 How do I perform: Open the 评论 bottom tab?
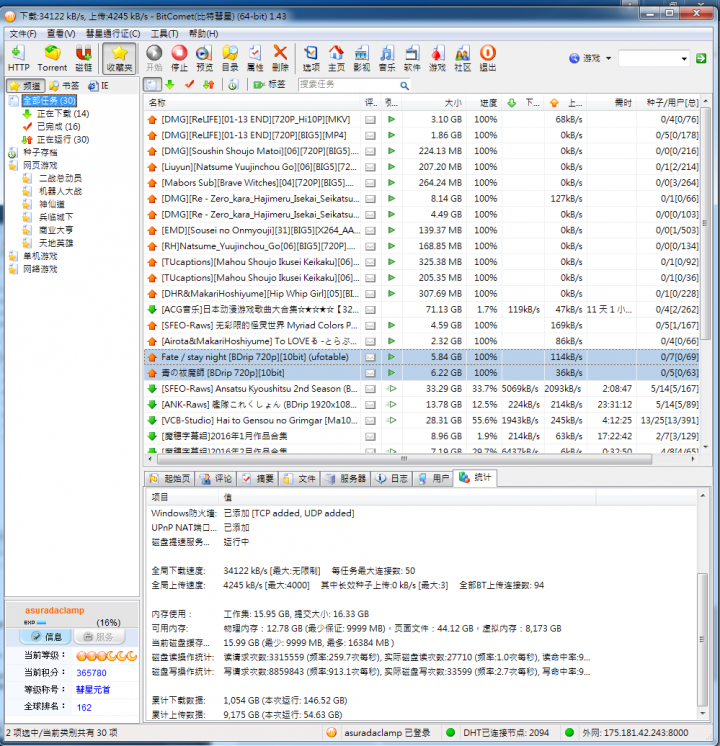[217, 479]
